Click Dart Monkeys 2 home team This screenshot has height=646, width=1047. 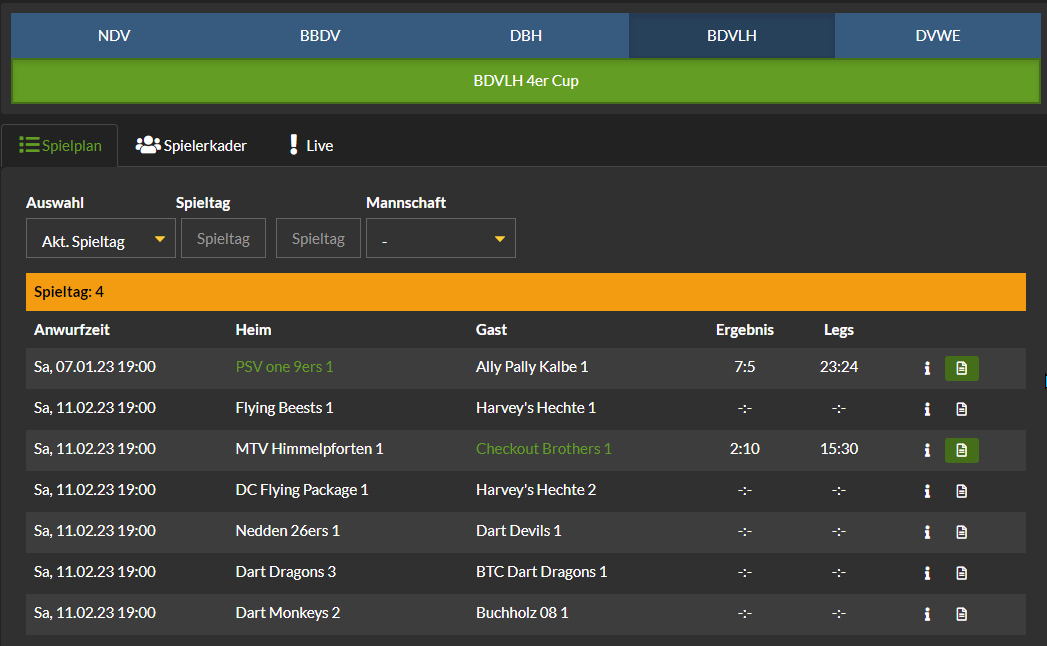[288, 613]
